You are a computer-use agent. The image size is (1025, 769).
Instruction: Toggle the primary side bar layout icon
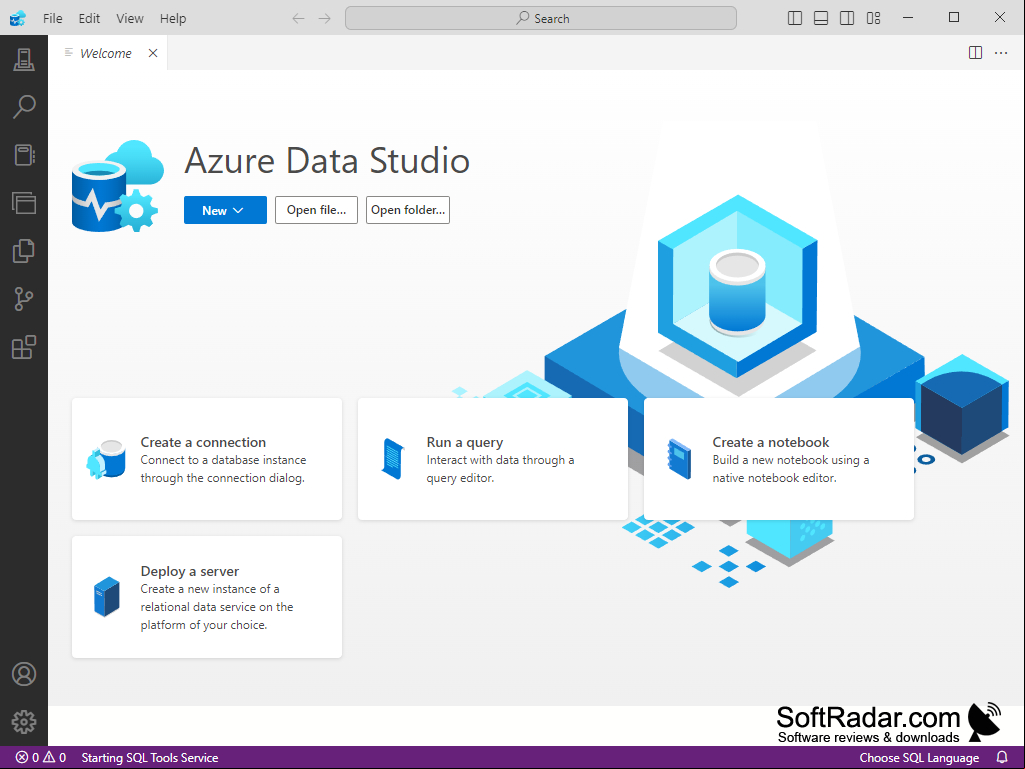click(795, 18)
